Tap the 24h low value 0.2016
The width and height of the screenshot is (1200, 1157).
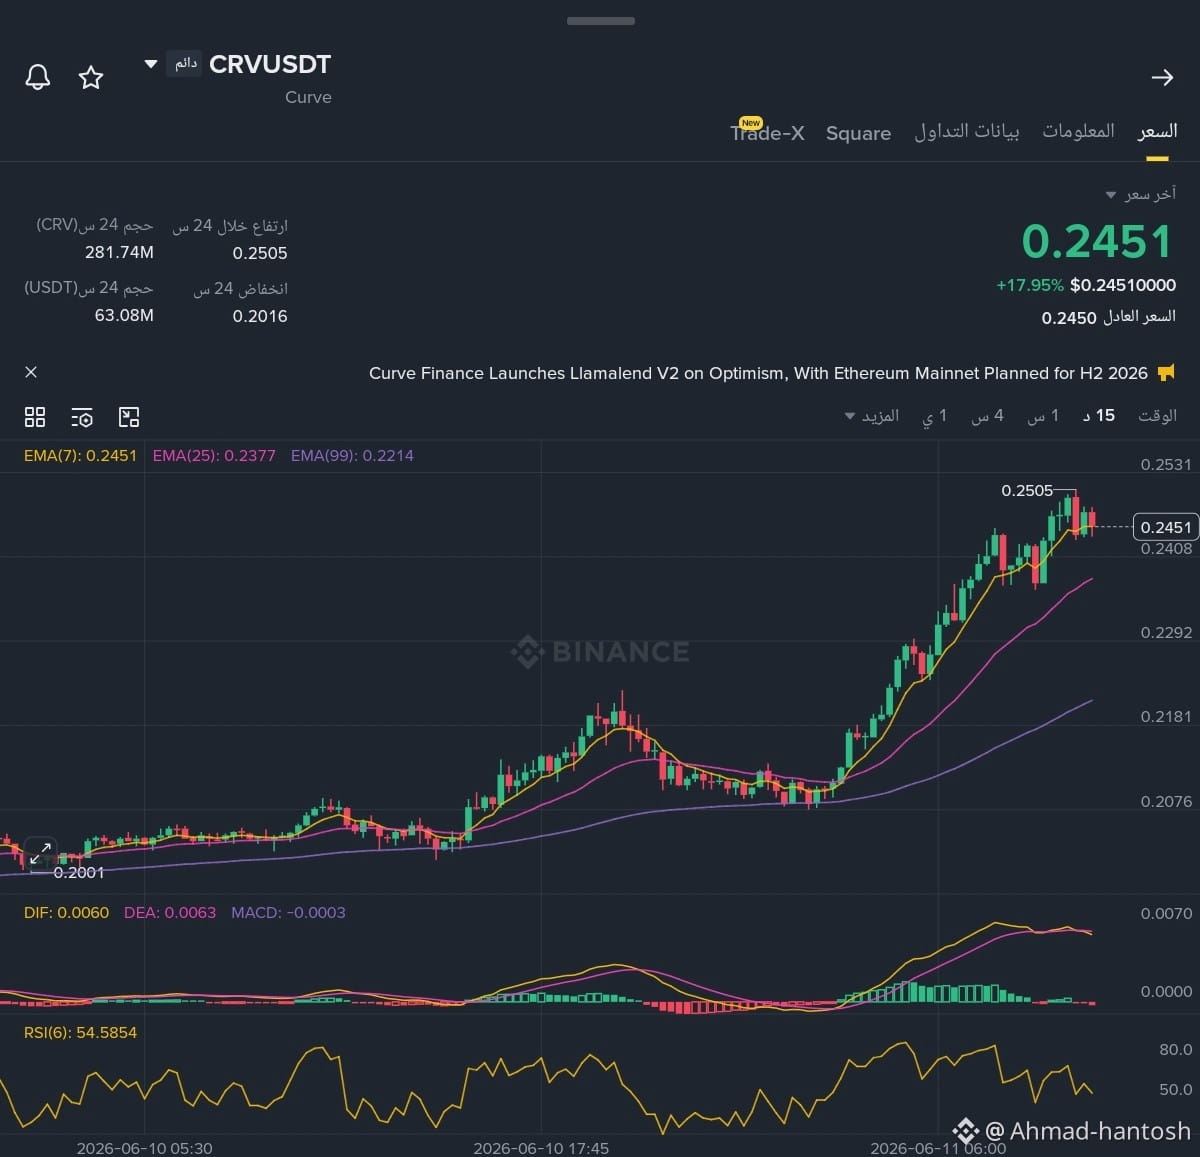click(x=260, y=316)
